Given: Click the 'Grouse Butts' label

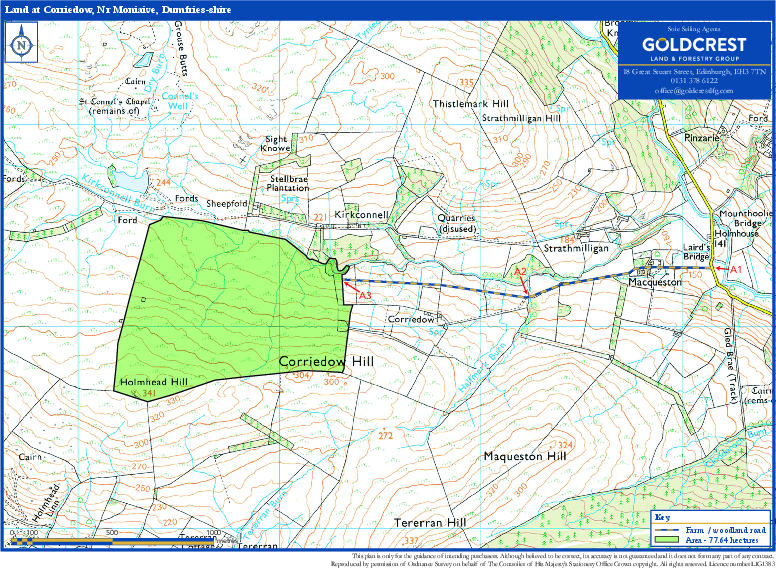Looking at the screenshot, I should tap(181, 48).
